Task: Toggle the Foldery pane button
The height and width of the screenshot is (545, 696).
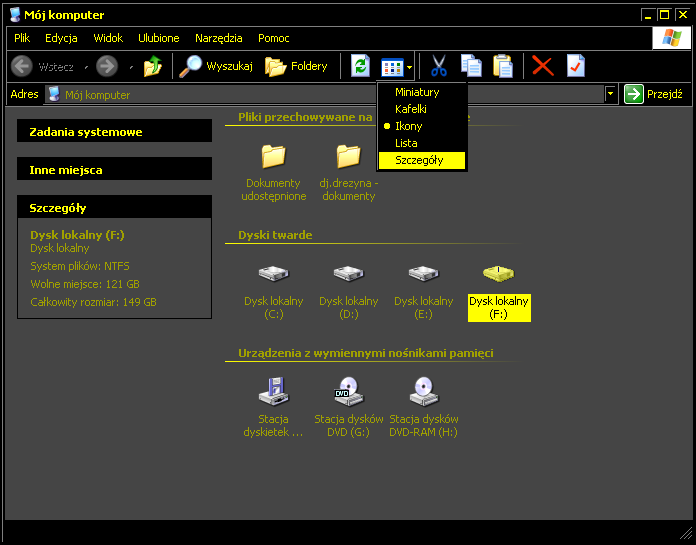Action: point(296,67)
